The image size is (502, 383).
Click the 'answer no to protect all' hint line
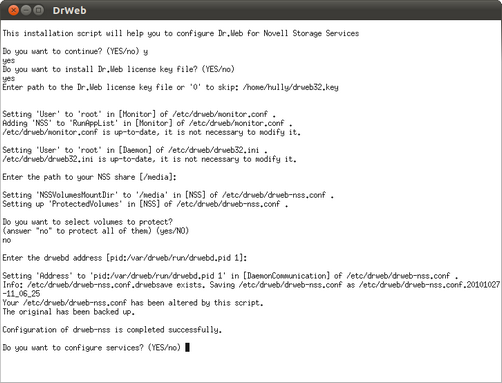(96, 231)
